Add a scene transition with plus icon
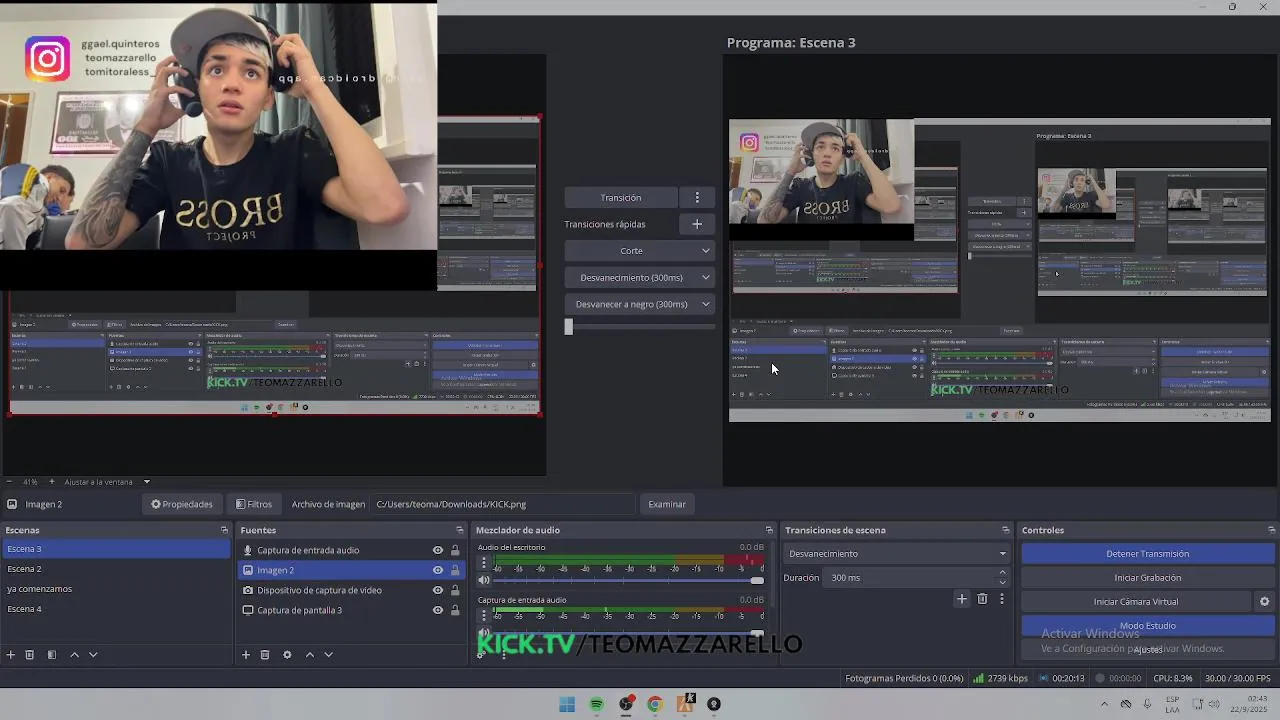This screenshot has height=720, width=1280. pos(962,599)
